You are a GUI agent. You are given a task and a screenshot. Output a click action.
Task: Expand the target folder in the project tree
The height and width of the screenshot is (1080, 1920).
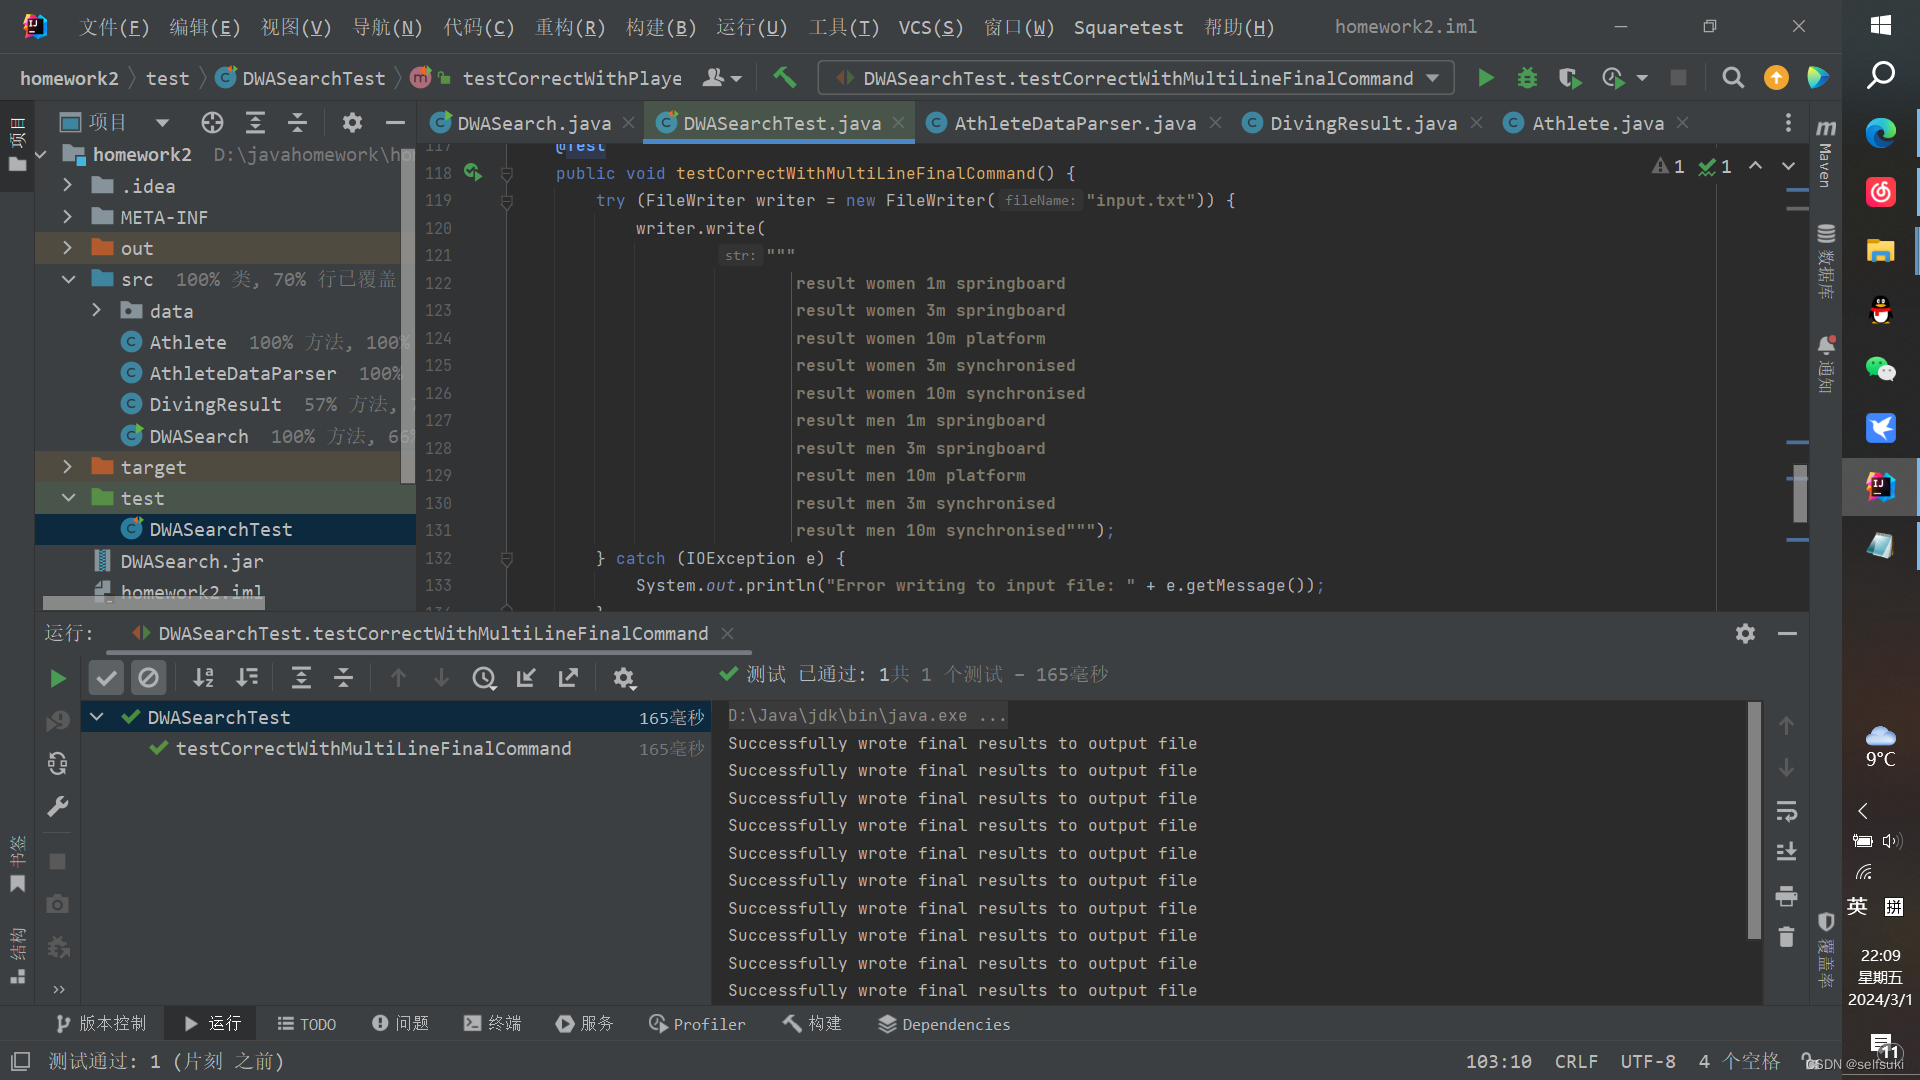coord(67,467)
